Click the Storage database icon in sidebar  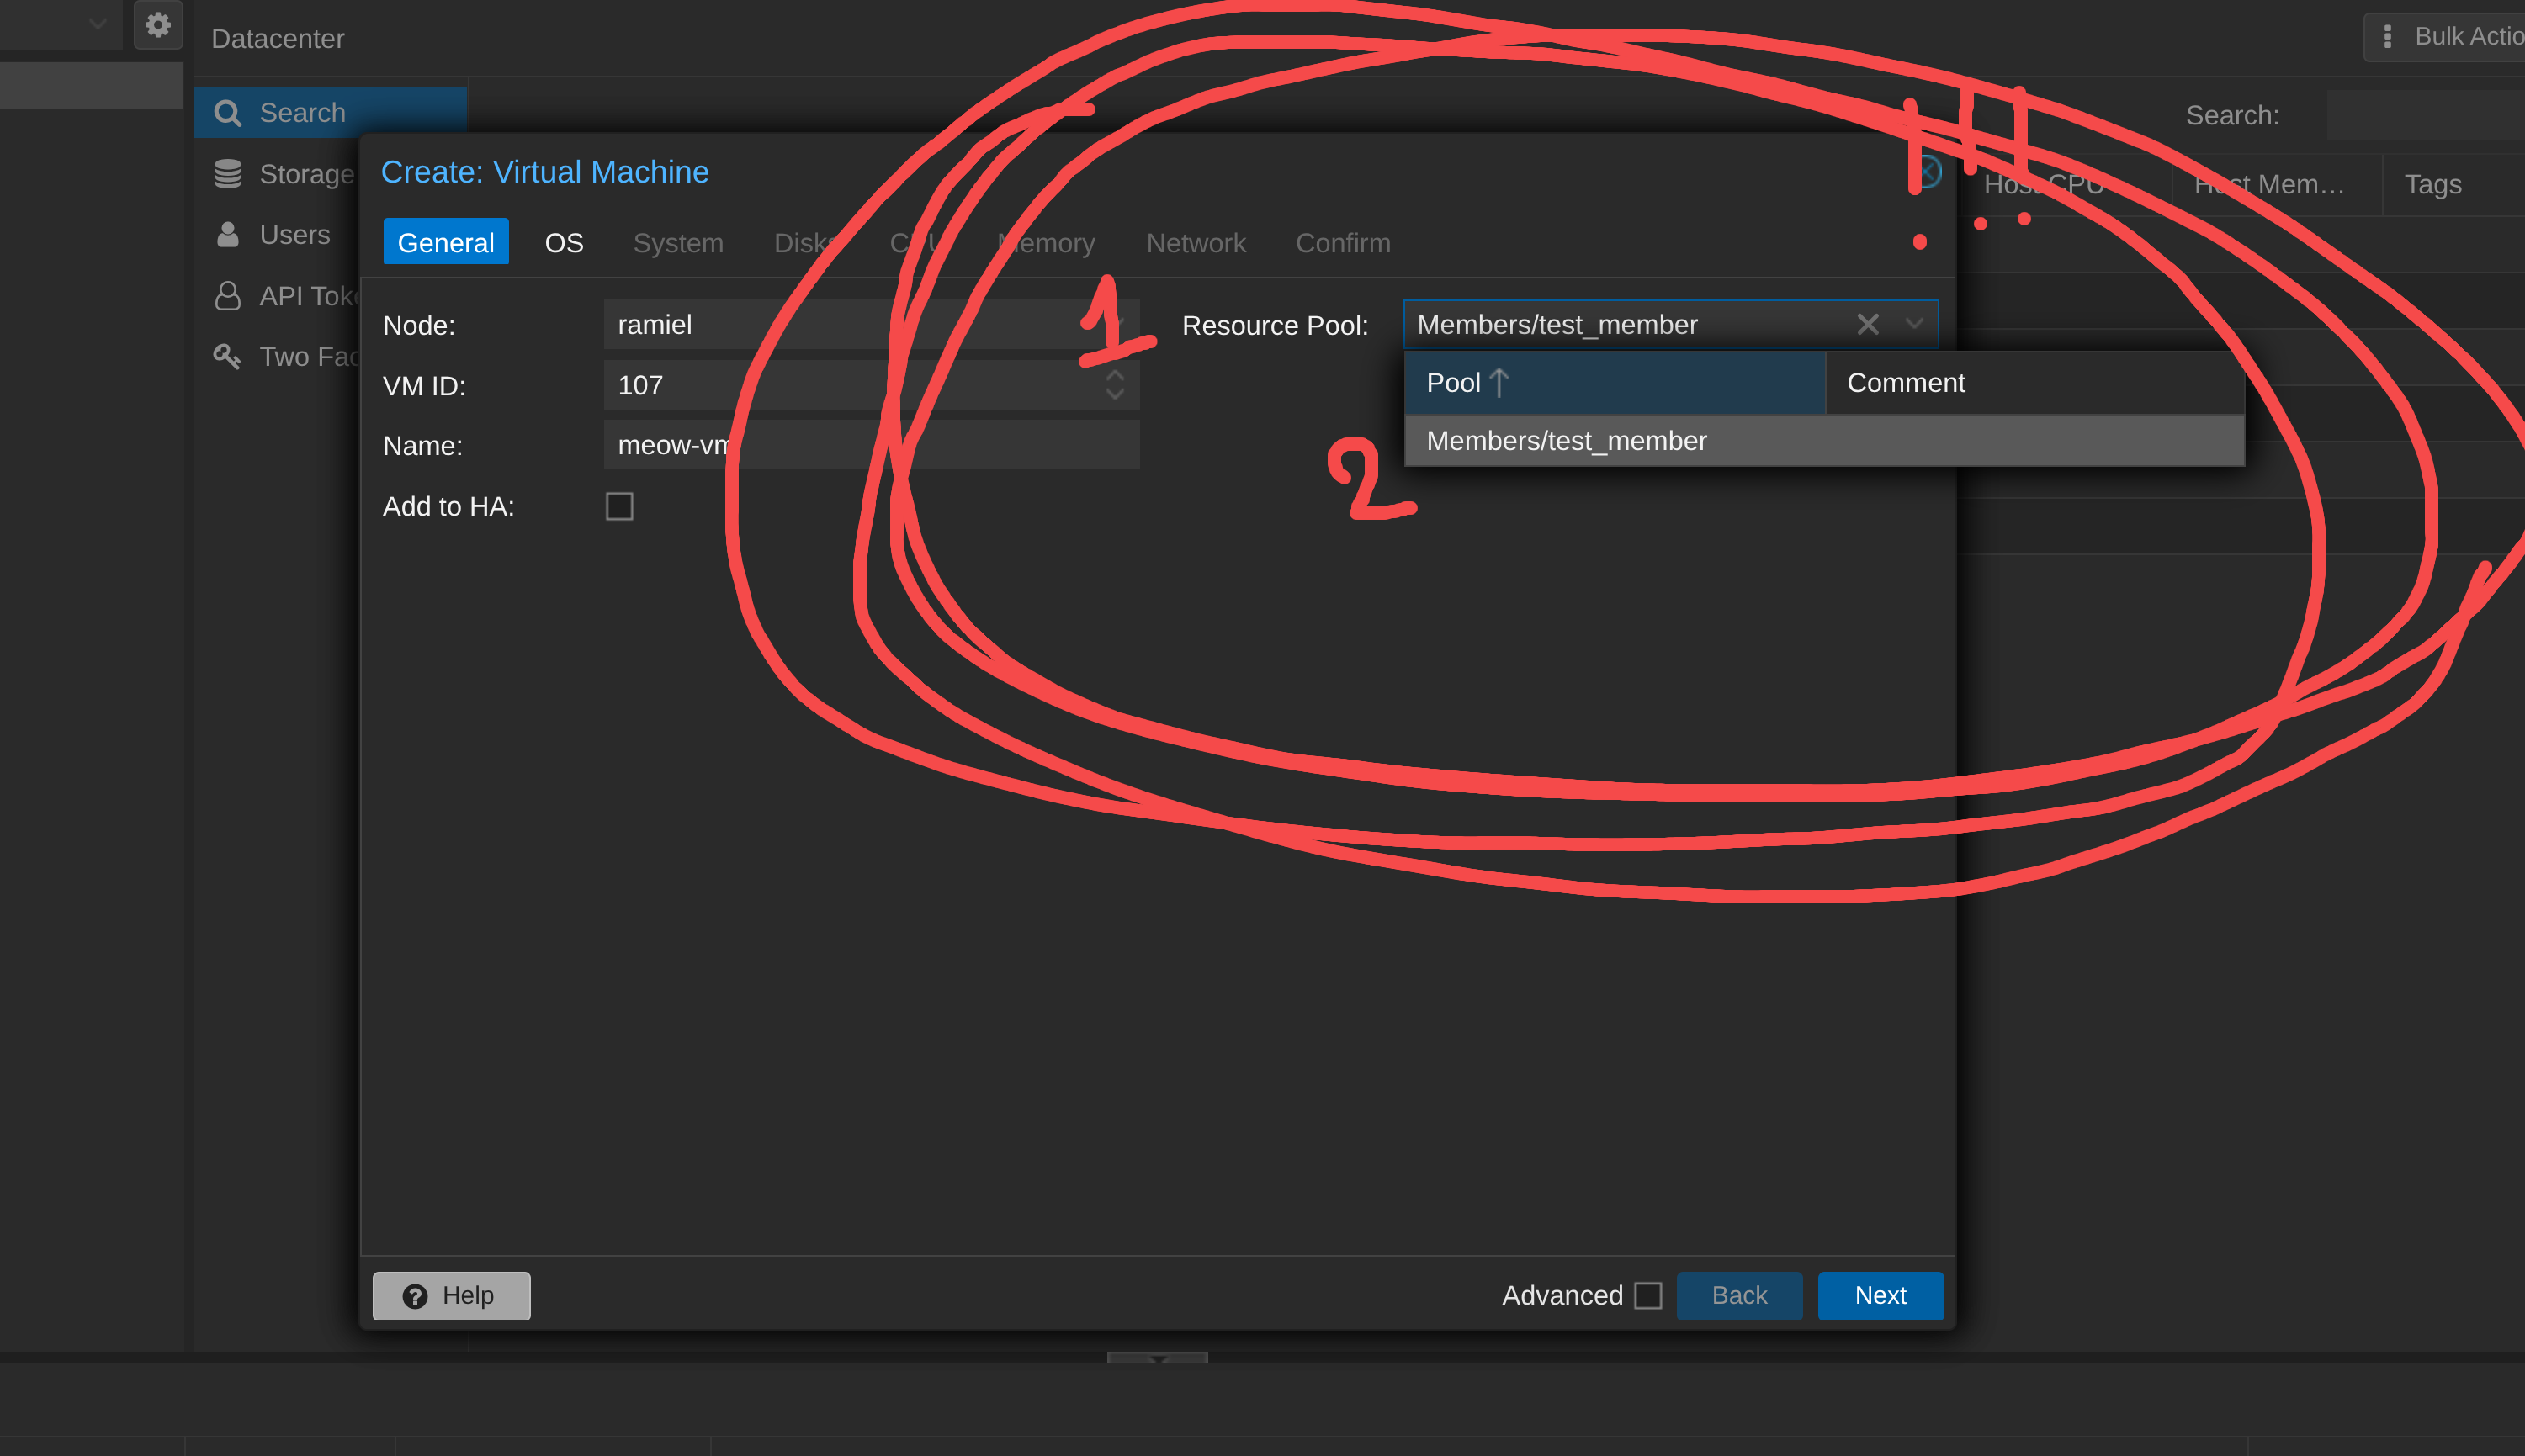tap(228, 174)
